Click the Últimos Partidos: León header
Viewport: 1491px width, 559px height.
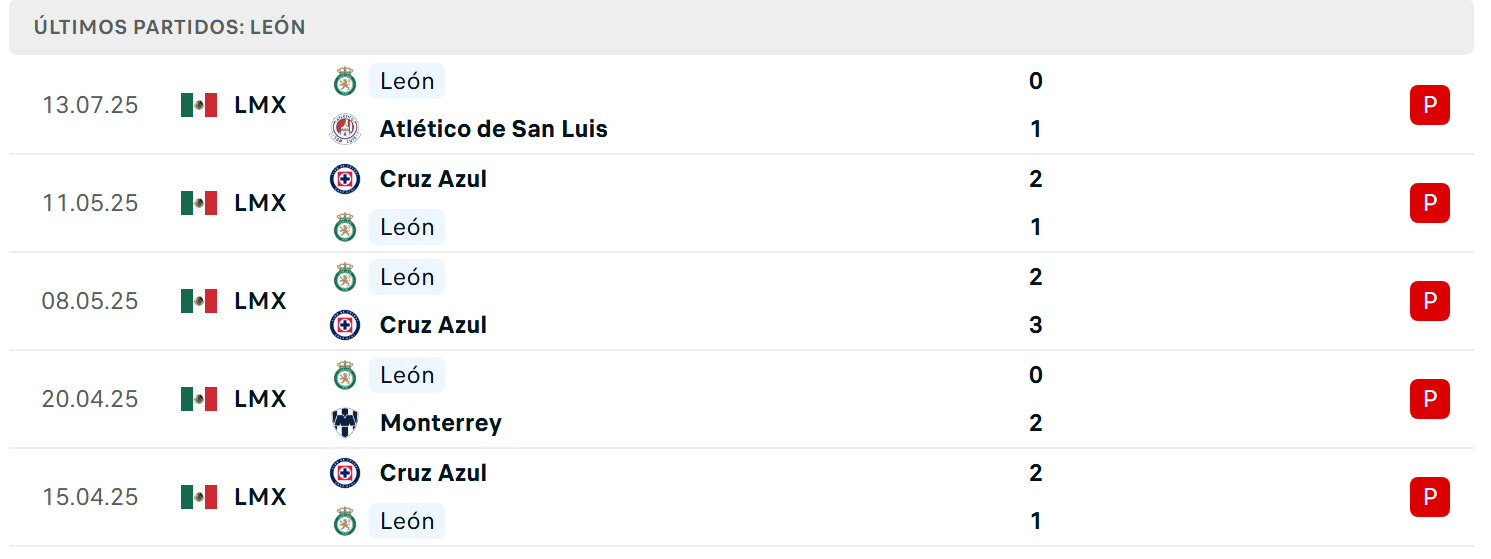pos(170,27)
